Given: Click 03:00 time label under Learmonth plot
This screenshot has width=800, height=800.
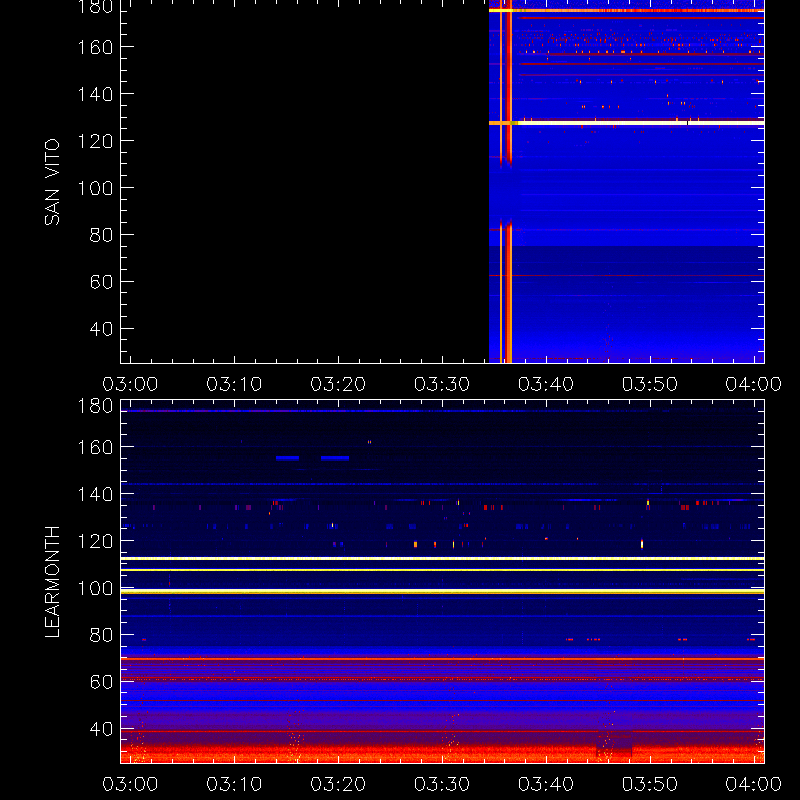Looking at the screenshot, I should [130, 784].
